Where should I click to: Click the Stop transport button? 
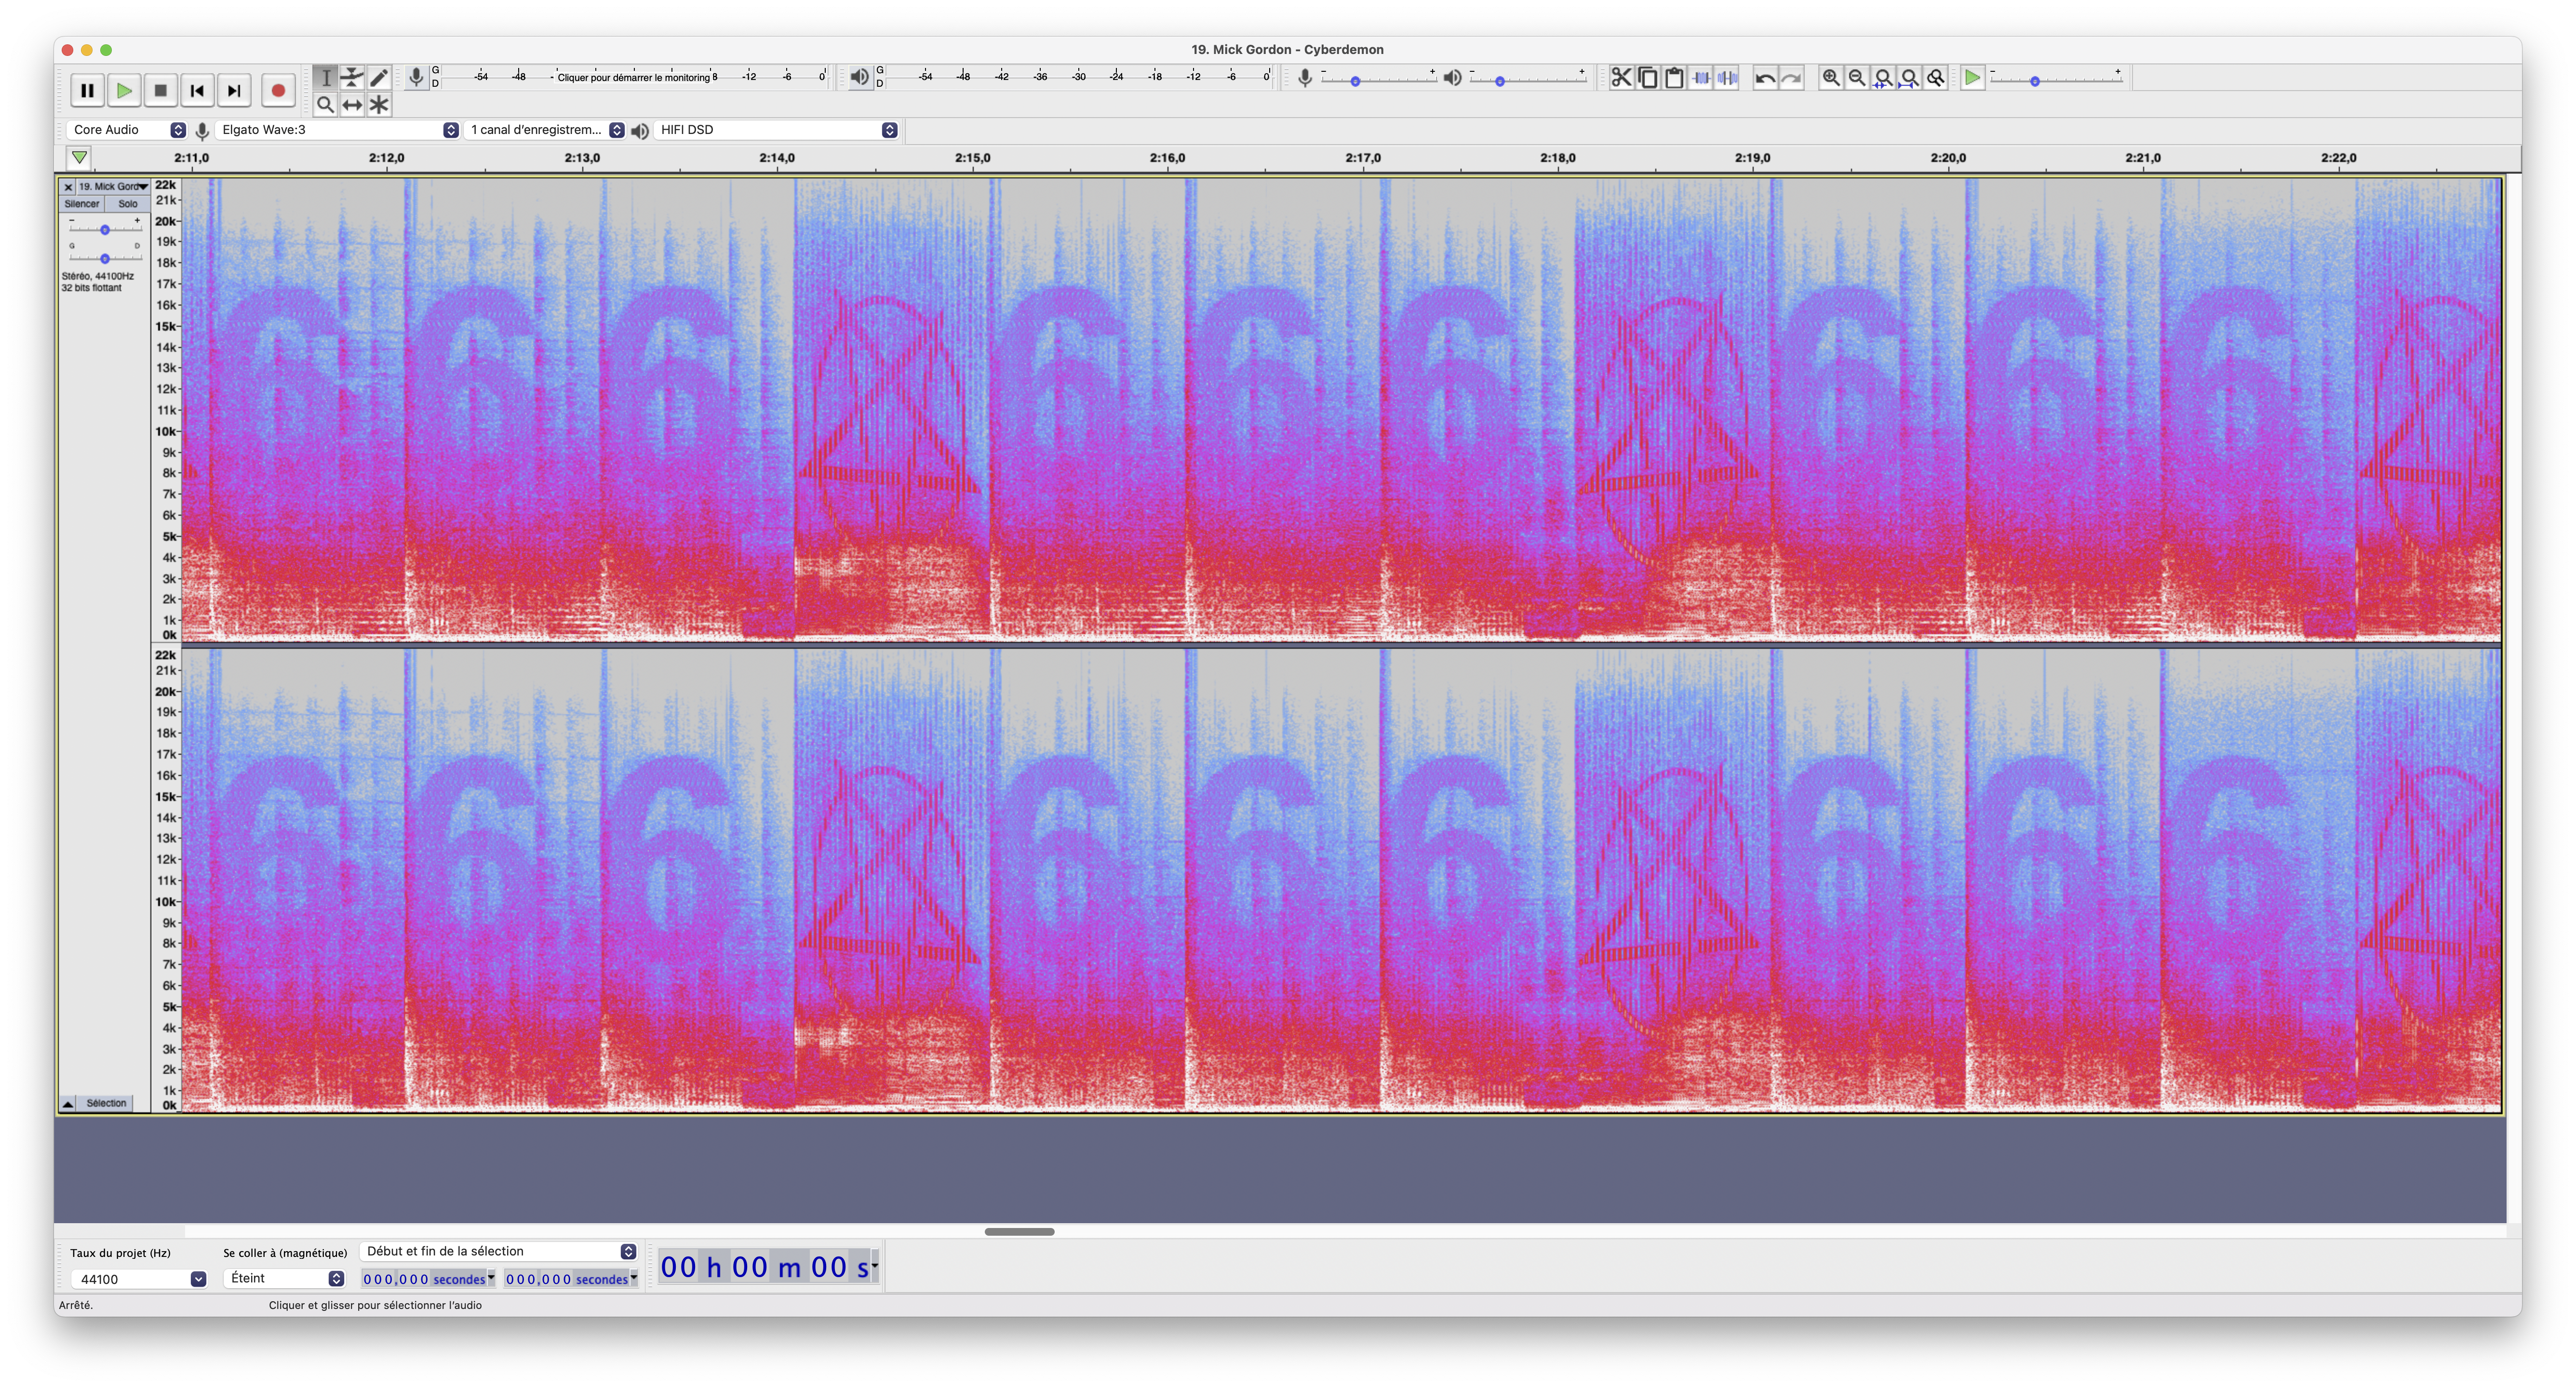point(160,90)
